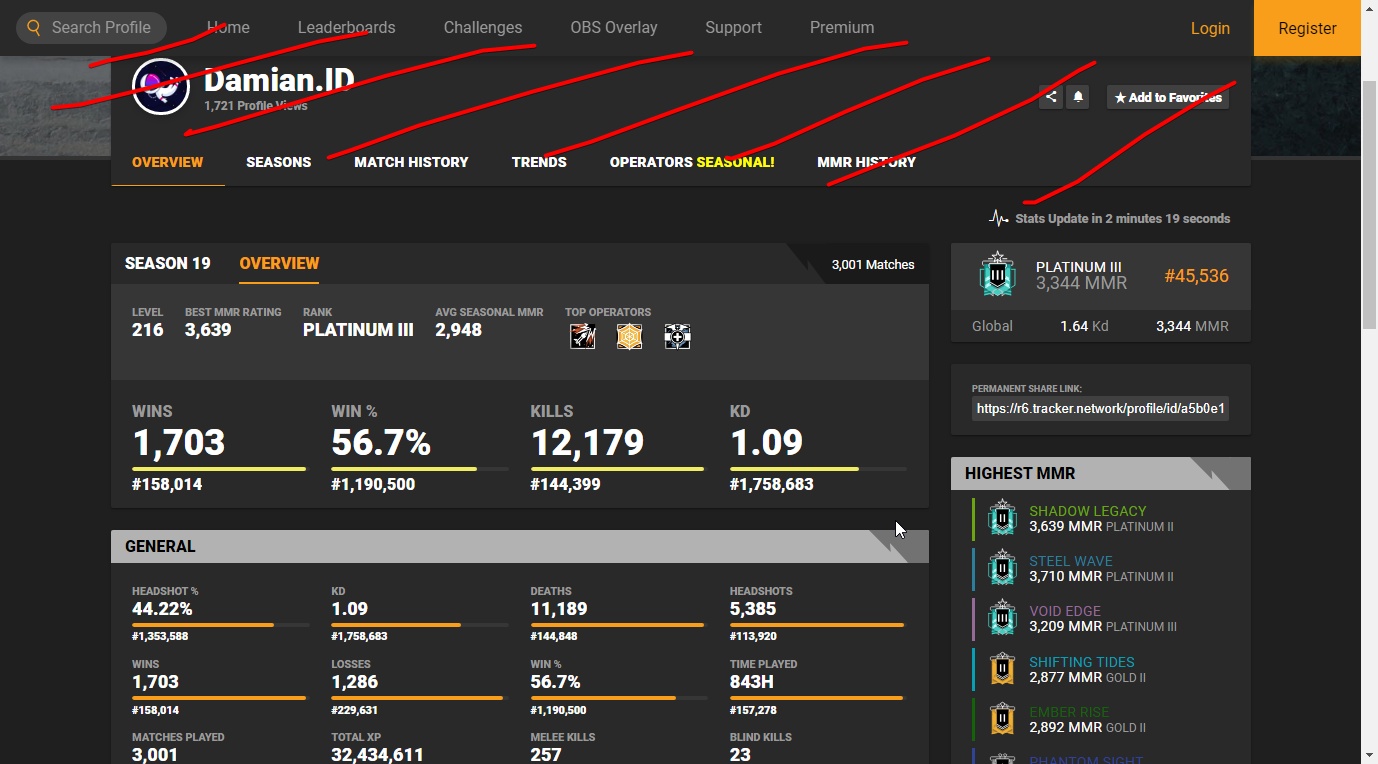
Task: Click the notification bell icon
Action: point(1078,97)
